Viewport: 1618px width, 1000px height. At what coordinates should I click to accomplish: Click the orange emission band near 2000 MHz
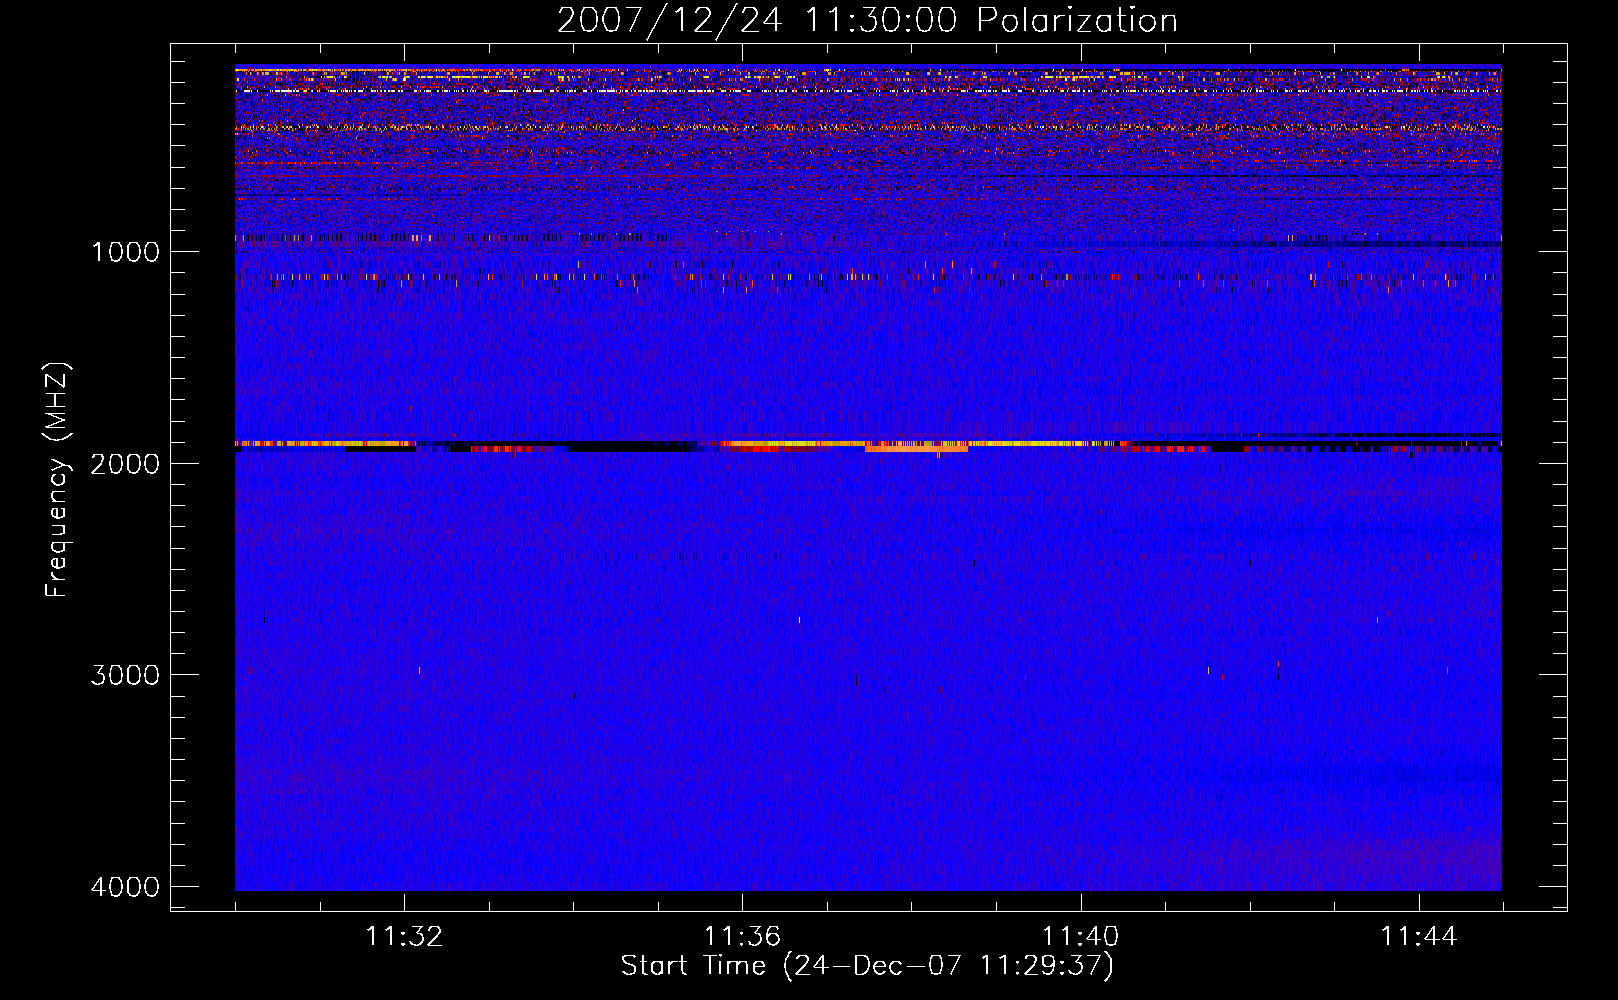916,449
